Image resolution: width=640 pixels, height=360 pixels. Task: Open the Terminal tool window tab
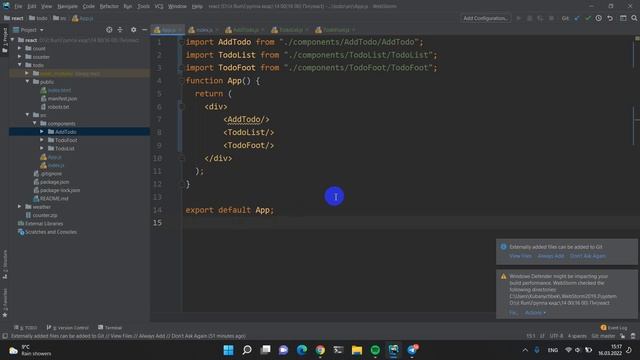tap(110, 328)
